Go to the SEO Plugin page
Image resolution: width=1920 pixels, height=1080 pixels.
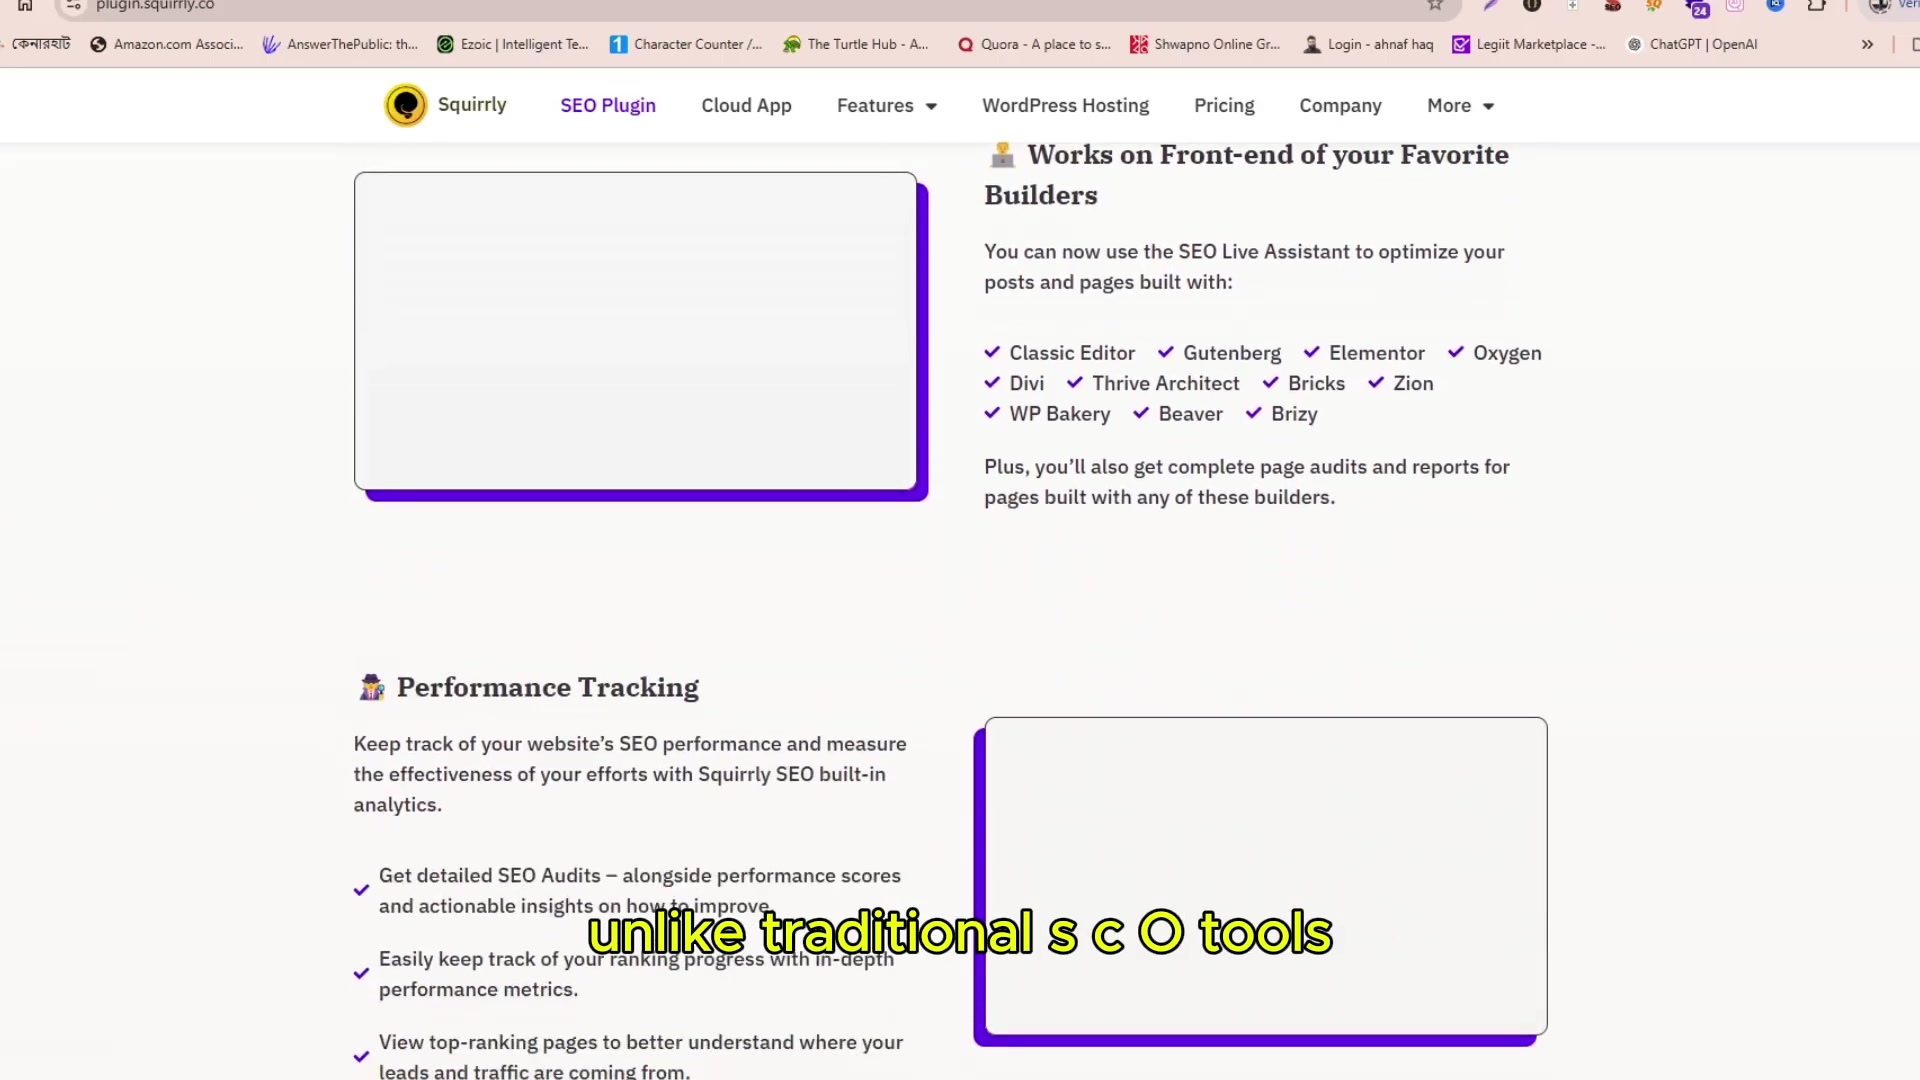(x=608, y=106)
